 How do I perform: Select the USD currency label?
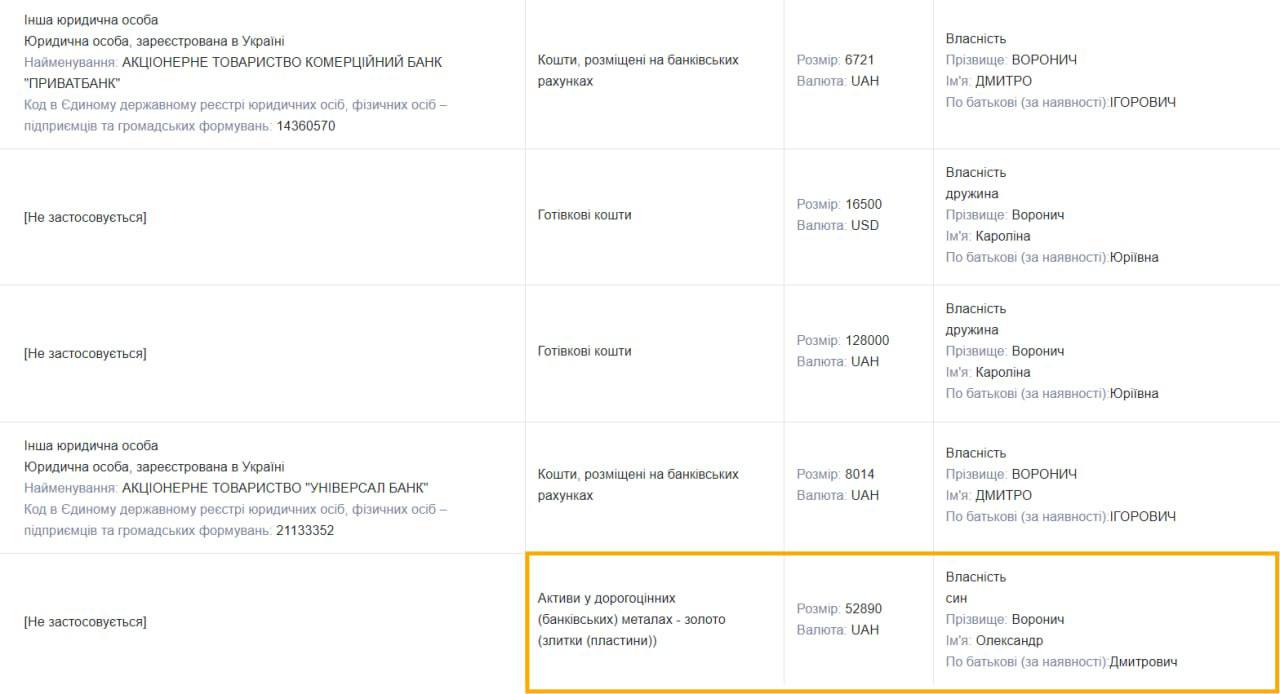(x=864, y=225)
